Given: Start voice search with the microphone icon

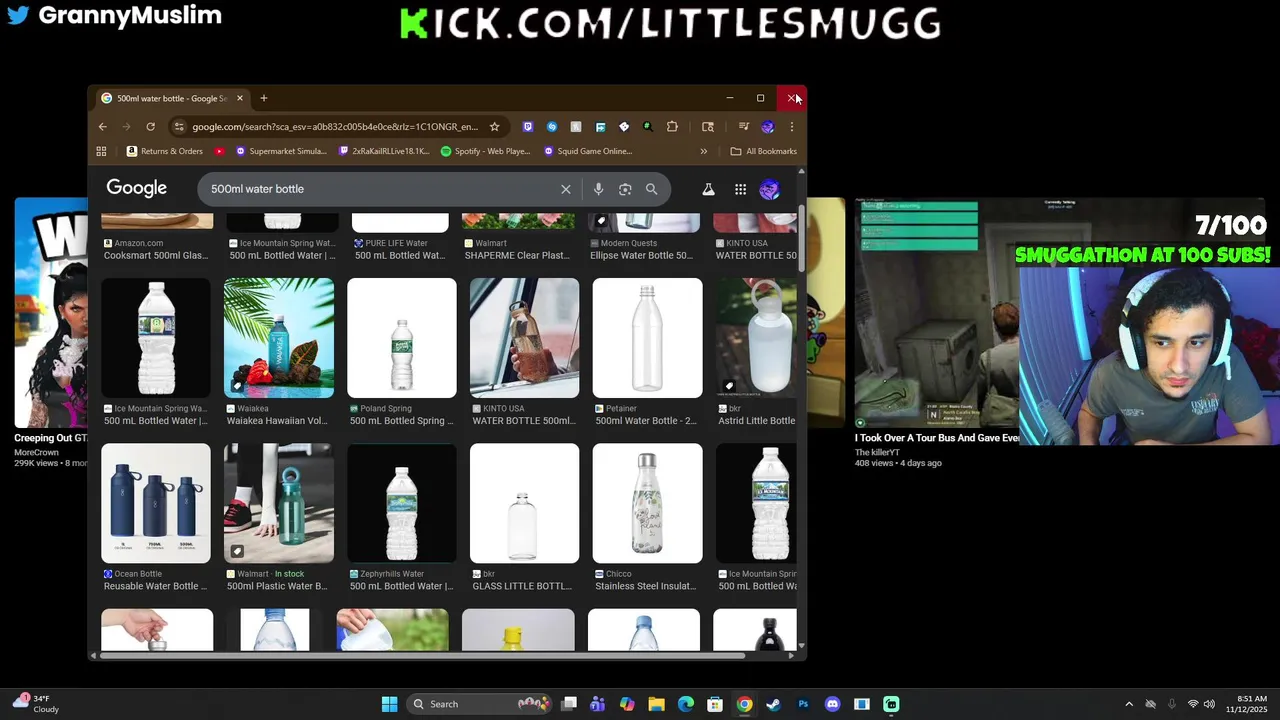Looking at the screenshot, I should coord(598,189).
